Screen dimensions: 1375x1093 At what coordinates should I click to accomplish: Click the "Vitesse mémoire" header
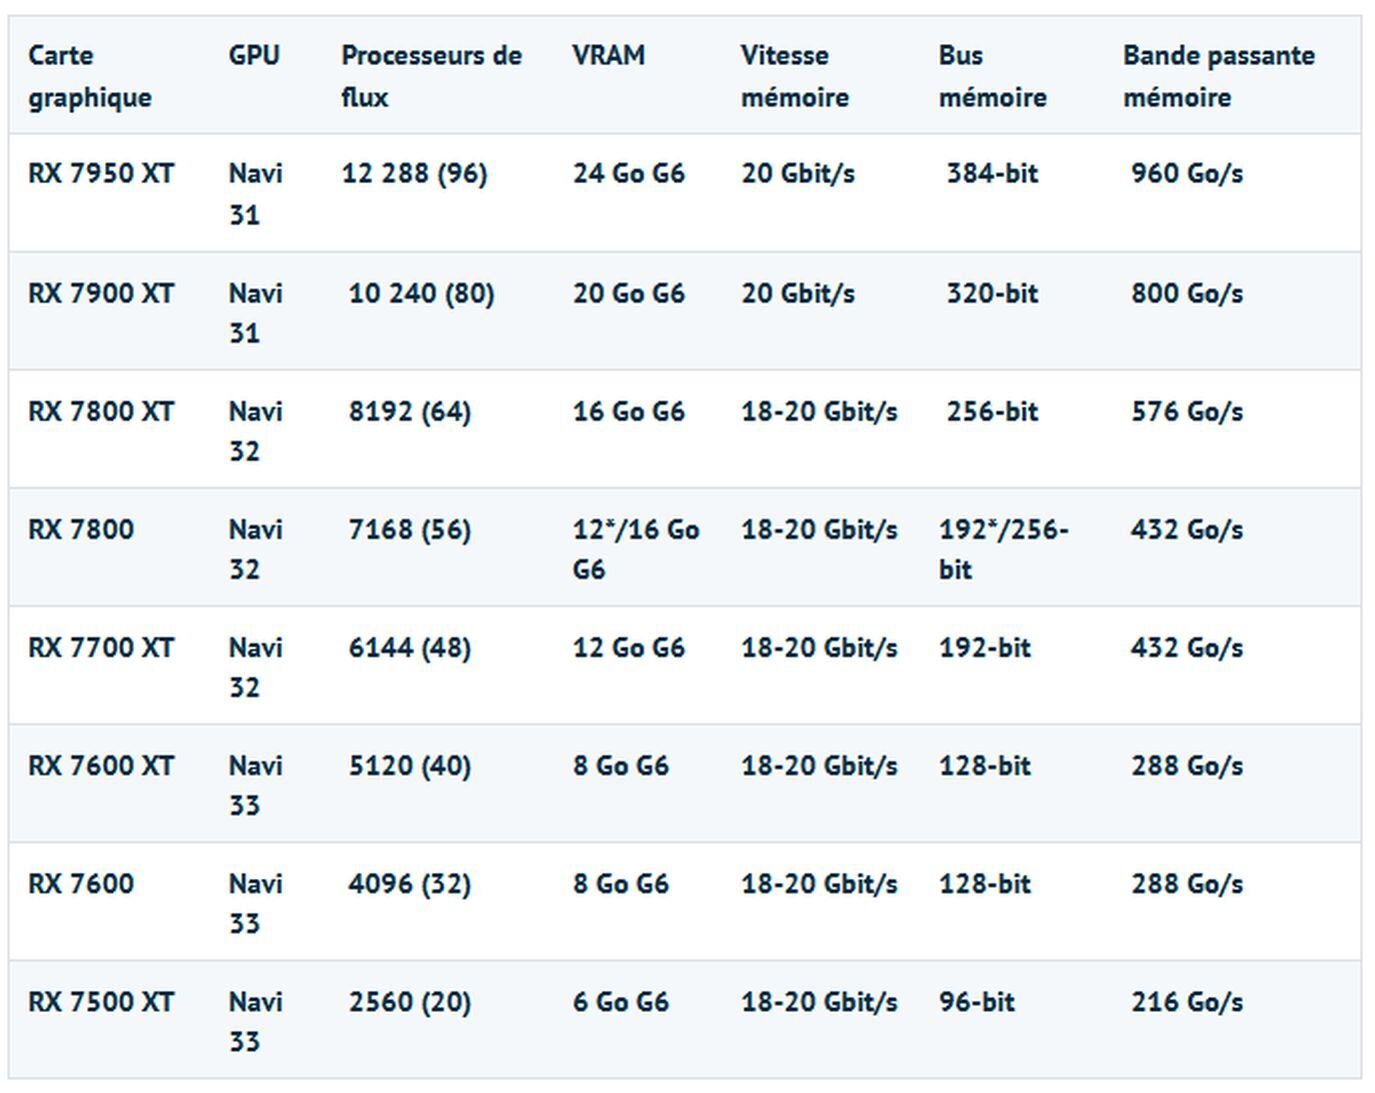[x=794, y=76]
